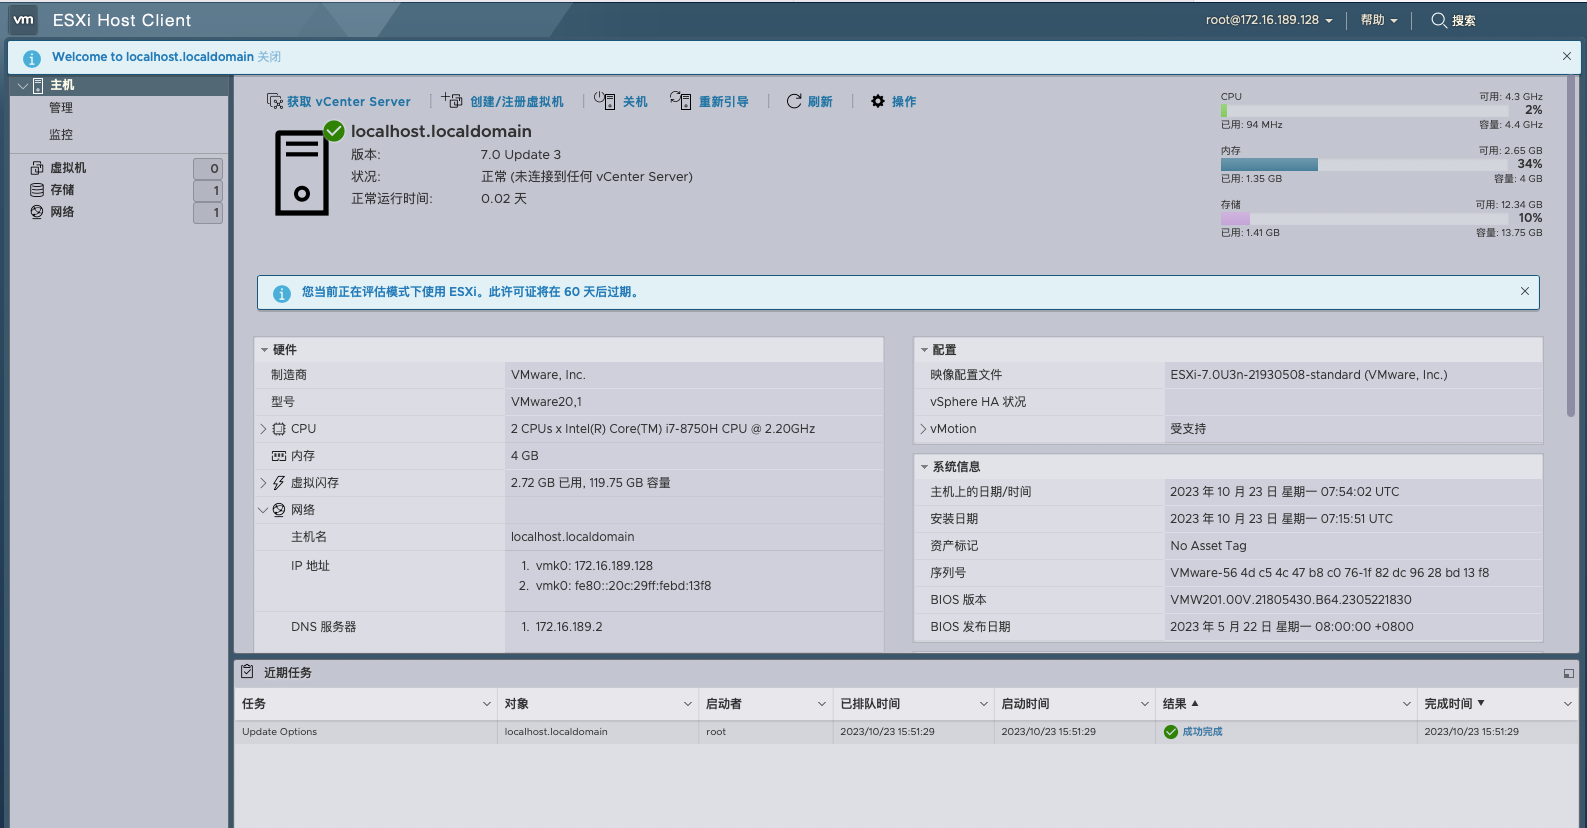Select Manage under Host
Screen dimensions: 1587x828
(x=61, y=108)
